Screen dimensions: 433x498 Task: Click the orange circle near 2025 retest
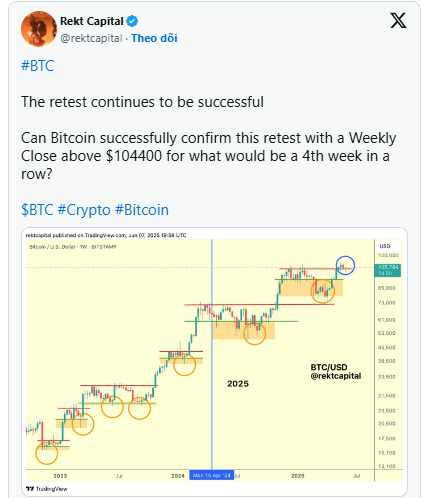tap(322, 291)
